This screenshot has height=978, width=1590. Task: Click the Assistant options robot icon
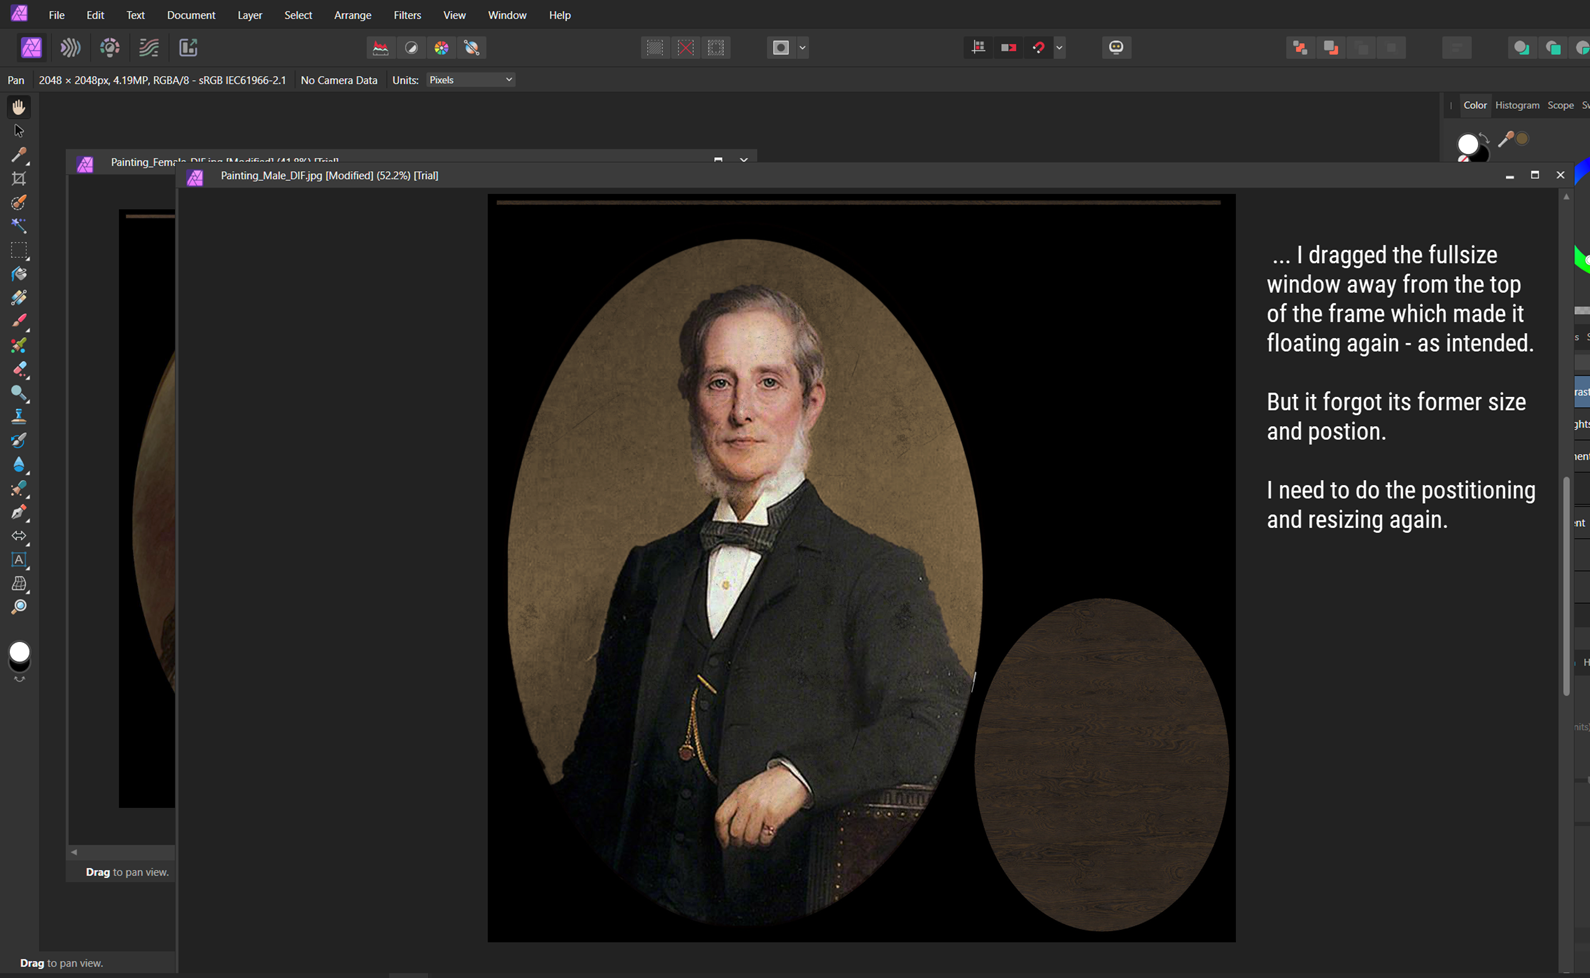point(1116,47)
